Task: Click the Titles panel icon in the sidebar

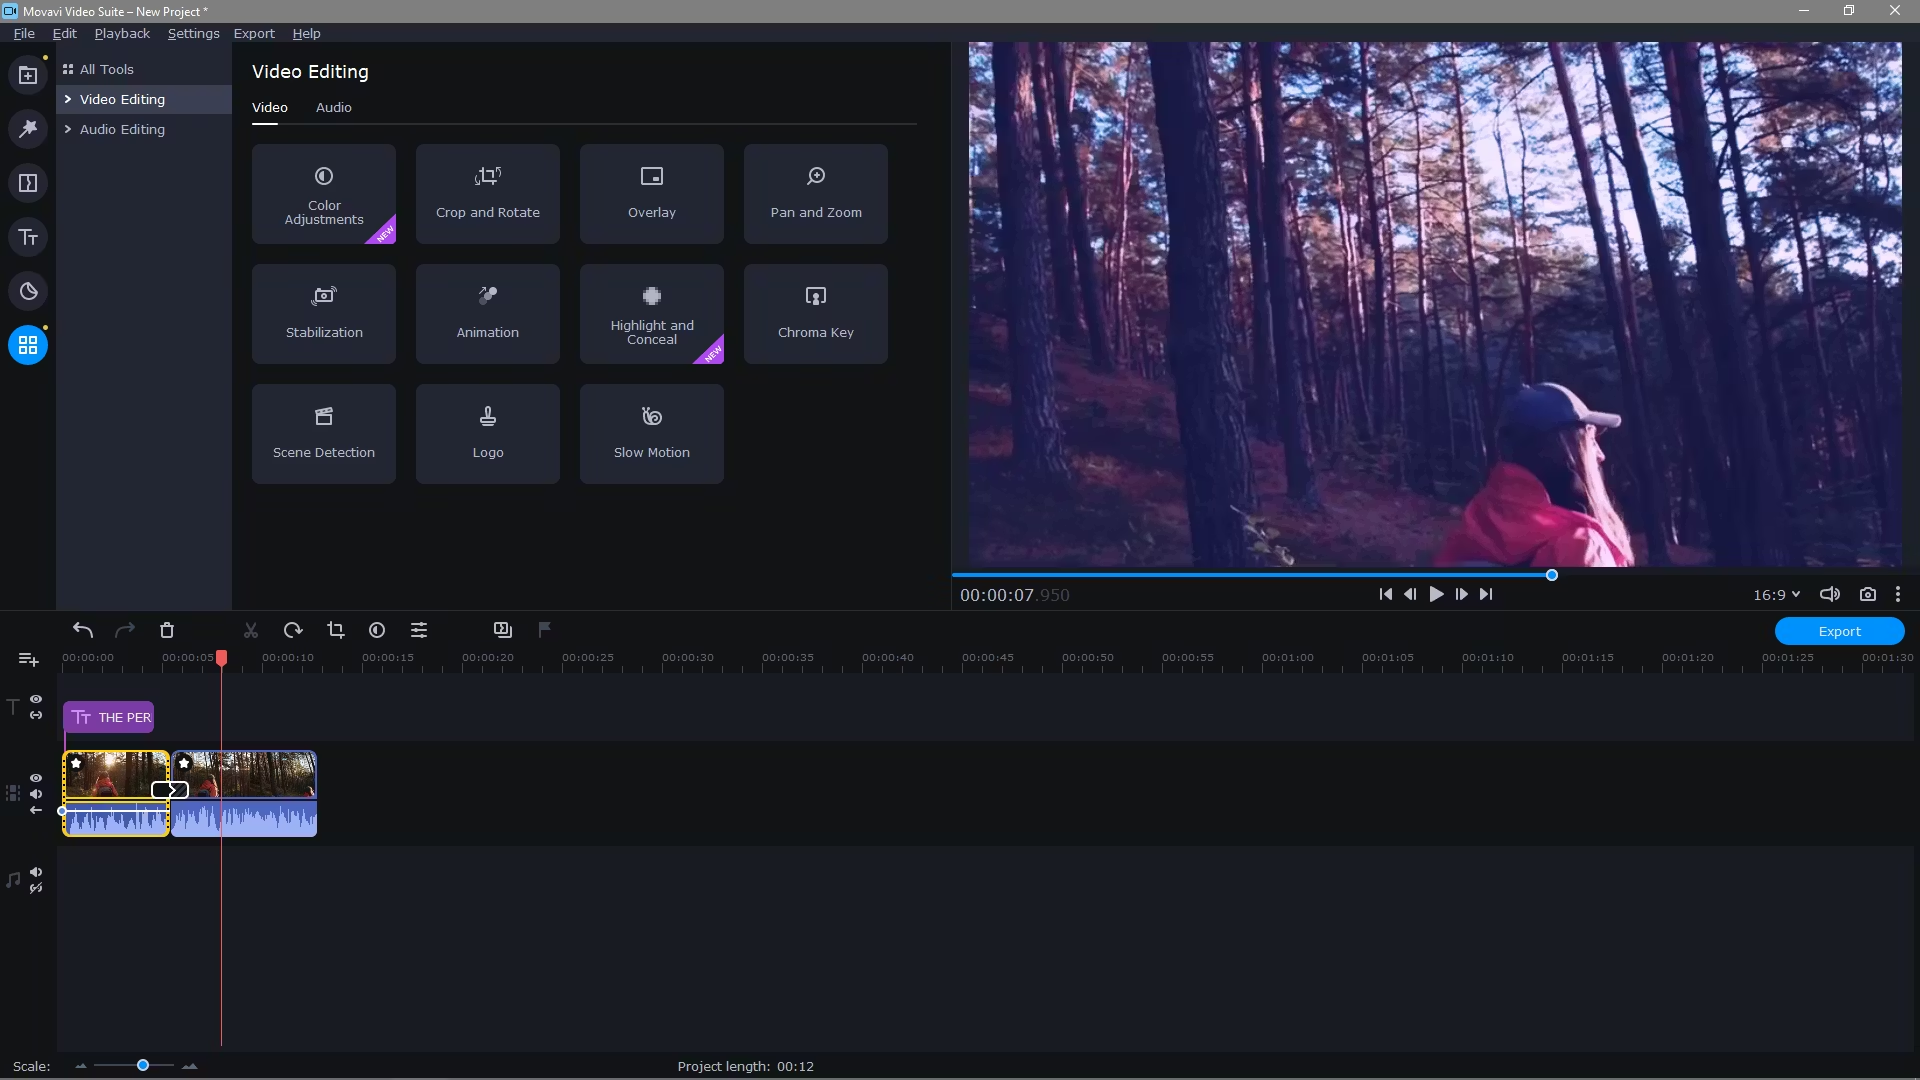Action: [28, 237]
